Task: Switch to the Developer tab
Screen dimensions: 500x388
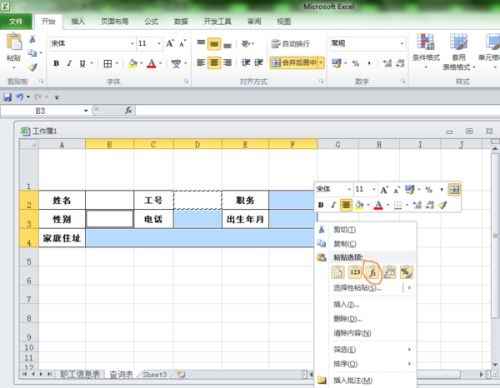Action: [x=218, y=21]
